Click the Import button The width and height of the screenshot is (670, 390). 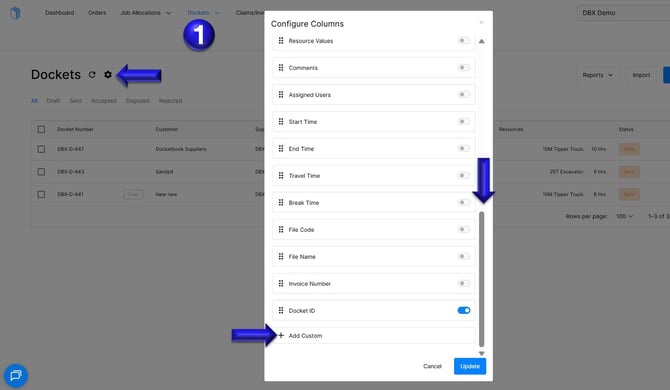(641, 75)
